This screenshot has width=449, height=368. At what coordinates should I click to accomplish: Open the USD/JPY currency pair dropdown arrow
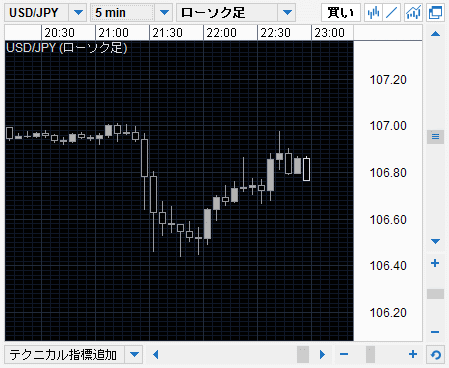pyautogui.click(x=78, y=13)
